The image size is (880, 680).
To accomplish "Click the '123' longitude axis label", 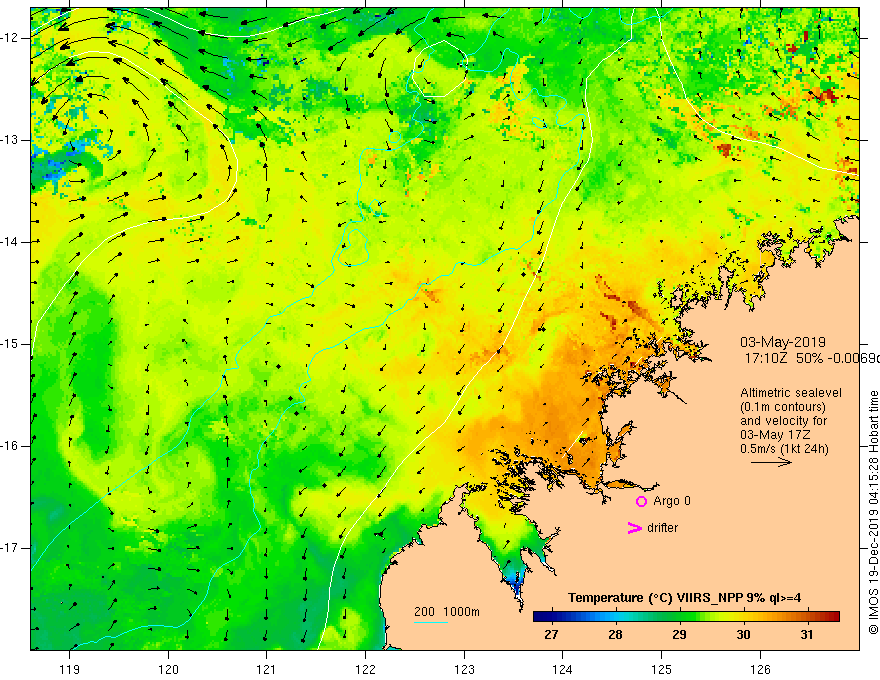I will point(464,669).
